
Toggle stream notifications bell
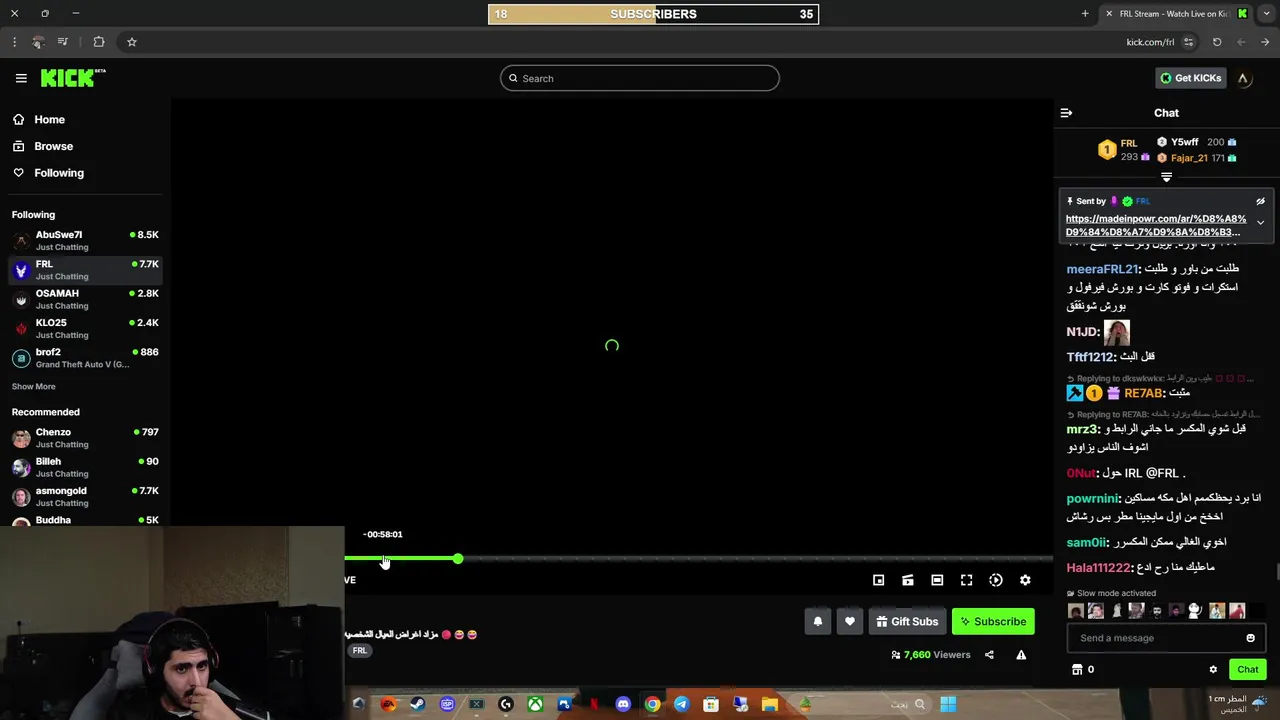pyautogui.click(x=817, y=621)
